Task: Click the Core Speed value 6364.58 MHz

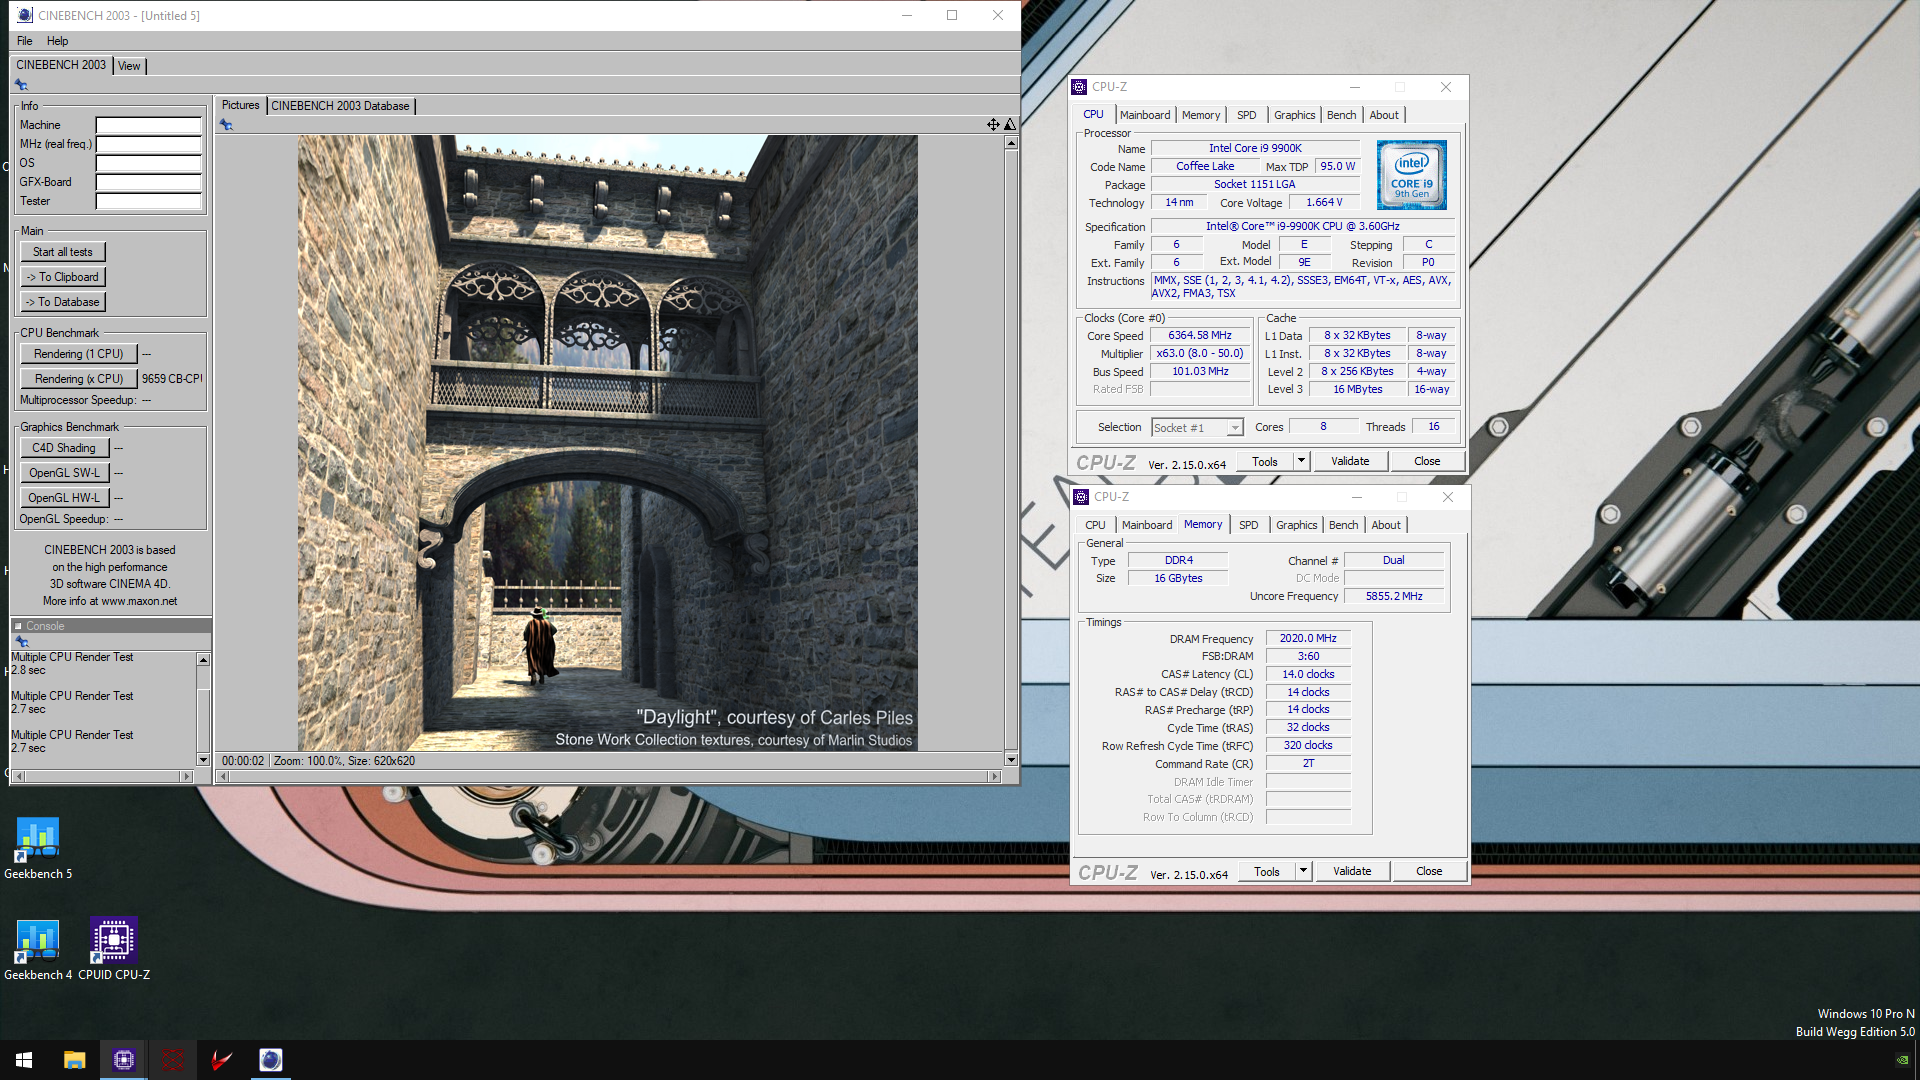Action: point(1200,336)
